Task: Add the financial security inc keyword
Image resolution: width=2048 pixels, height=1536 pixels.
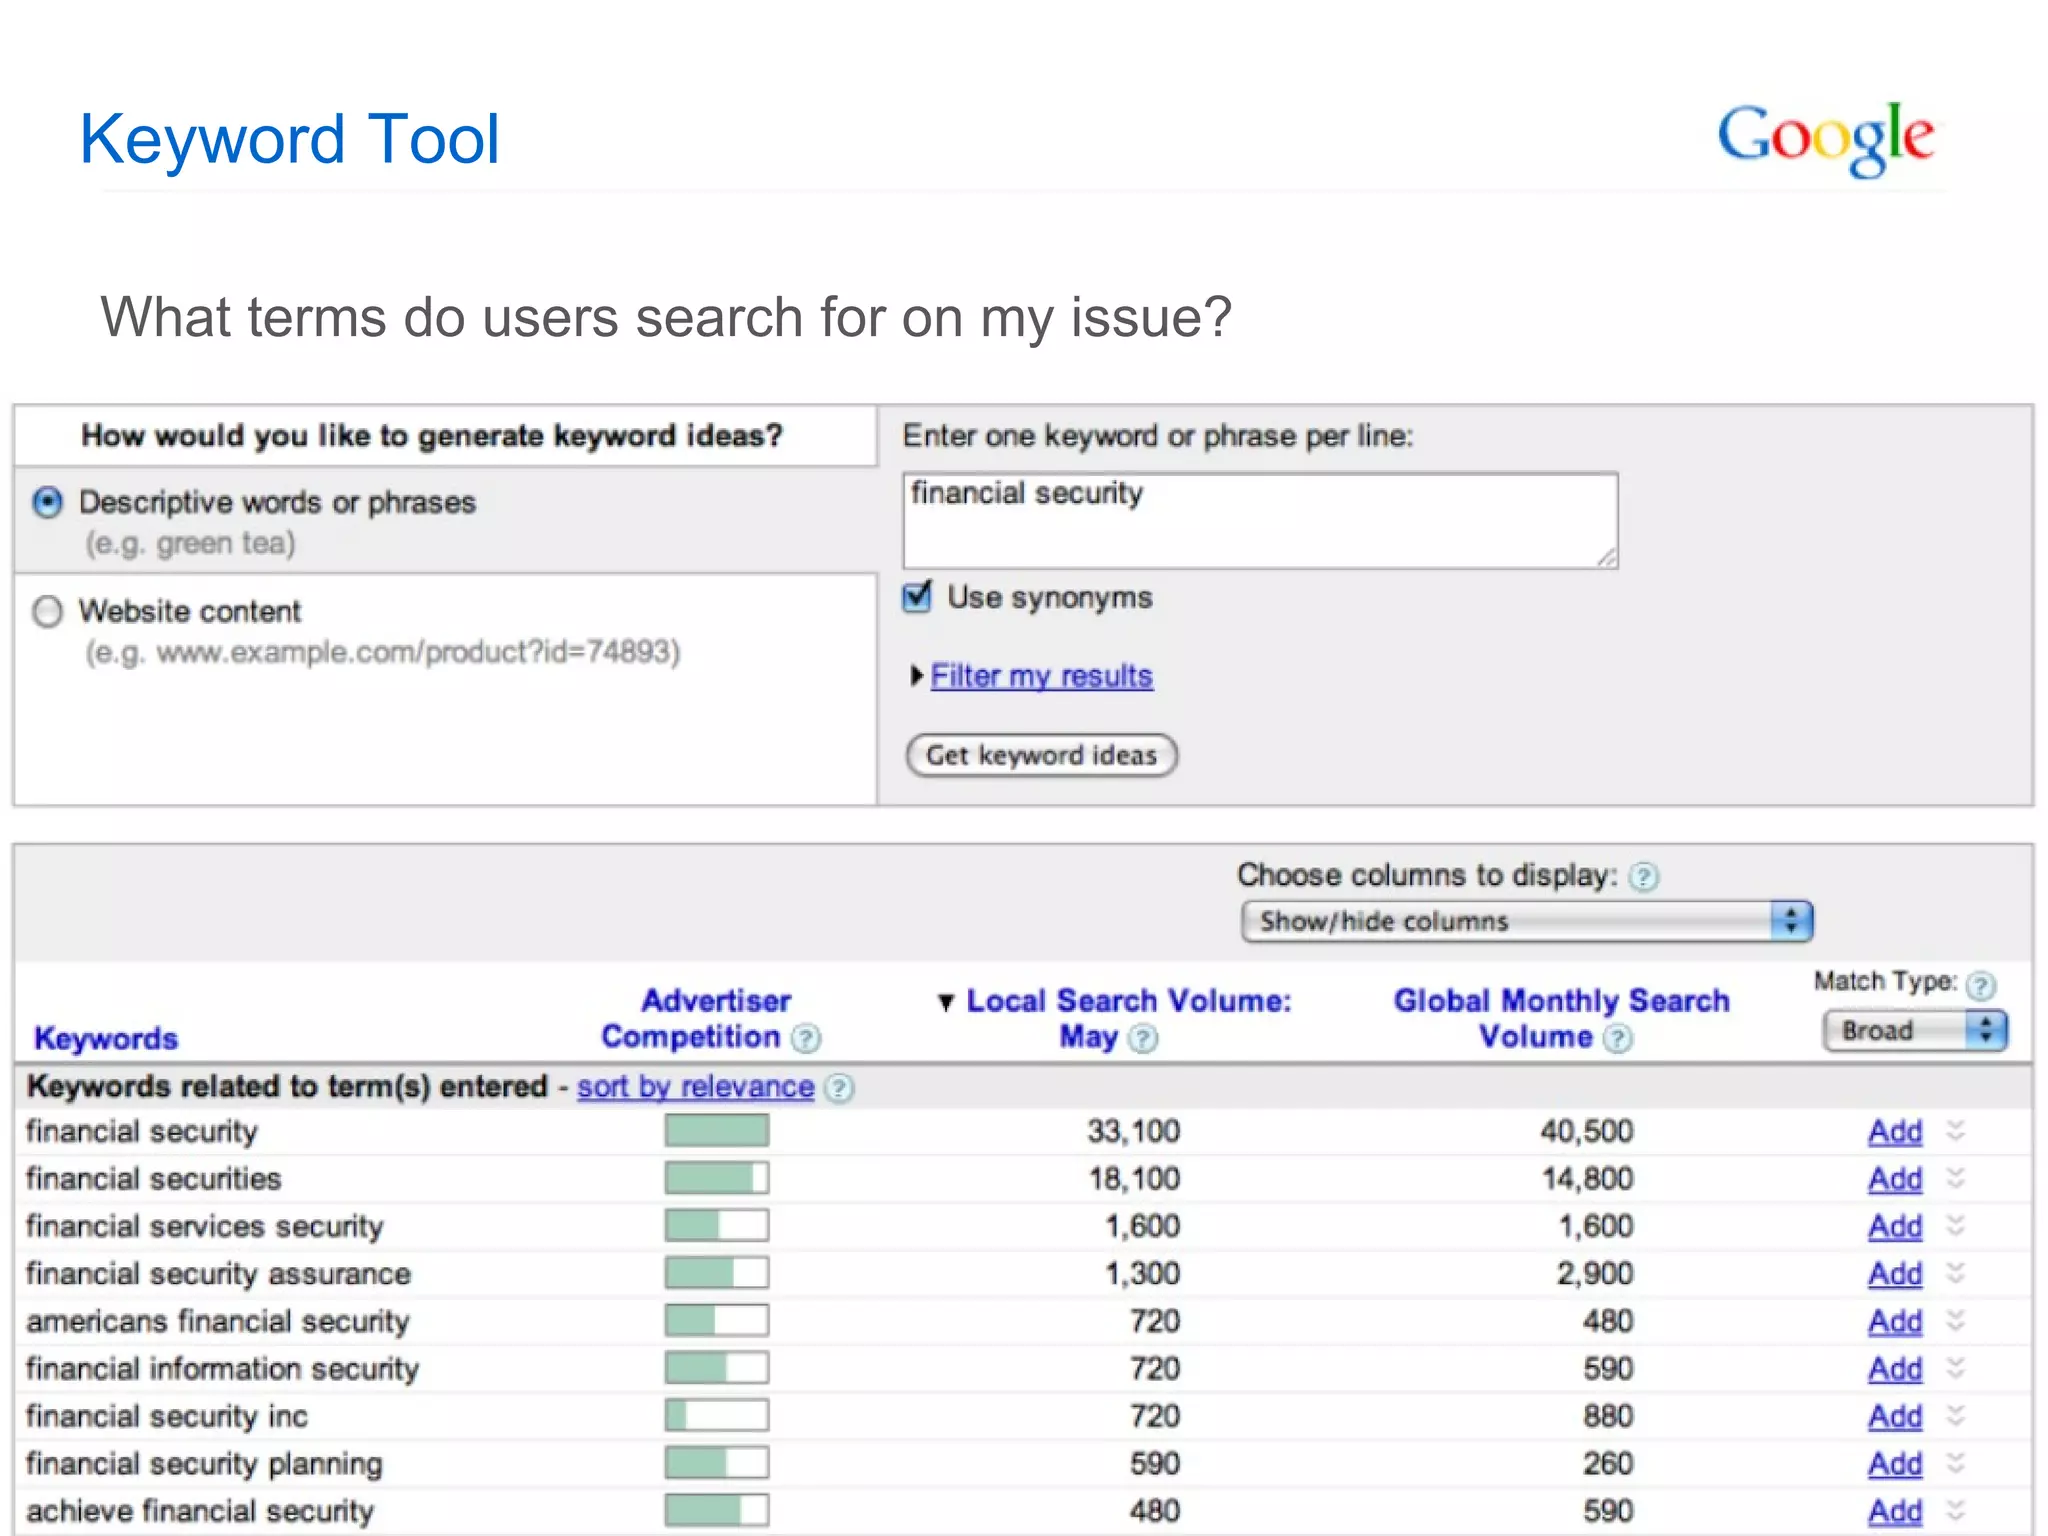Action: click(x=1895, y=1417)
